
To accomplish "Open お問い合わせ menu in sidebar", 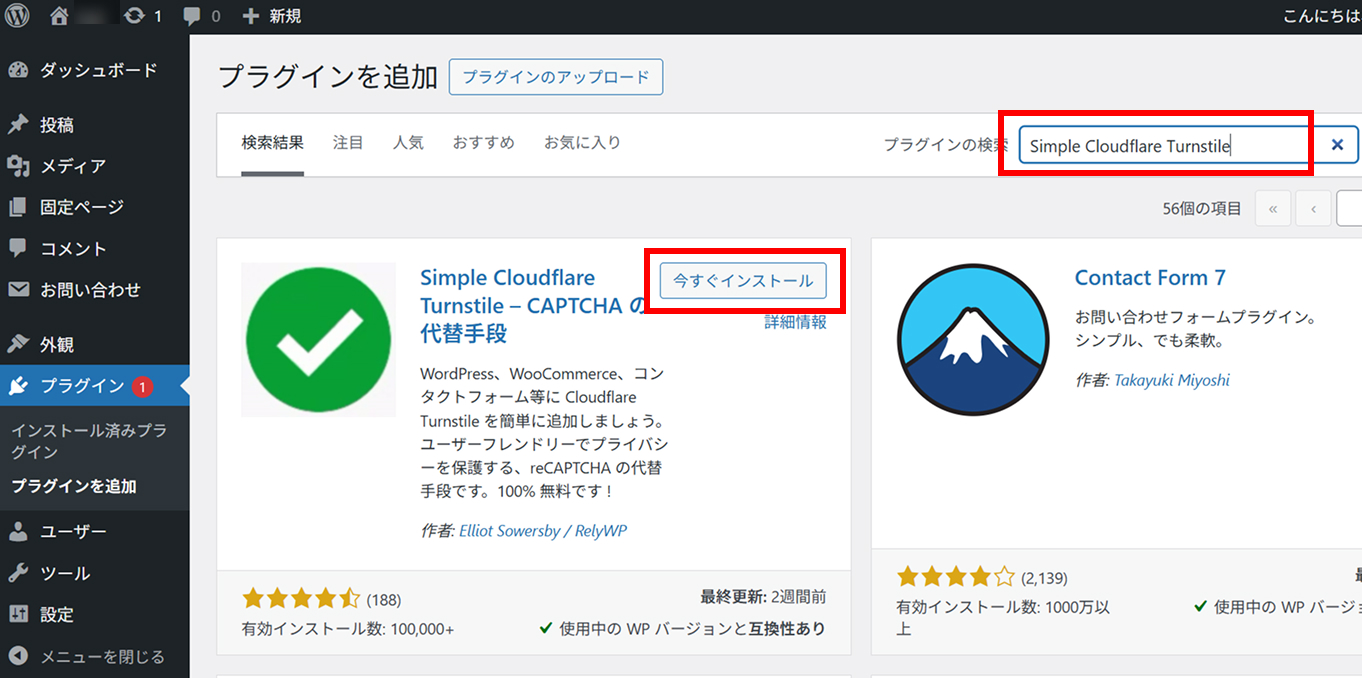I will [95, 290].
